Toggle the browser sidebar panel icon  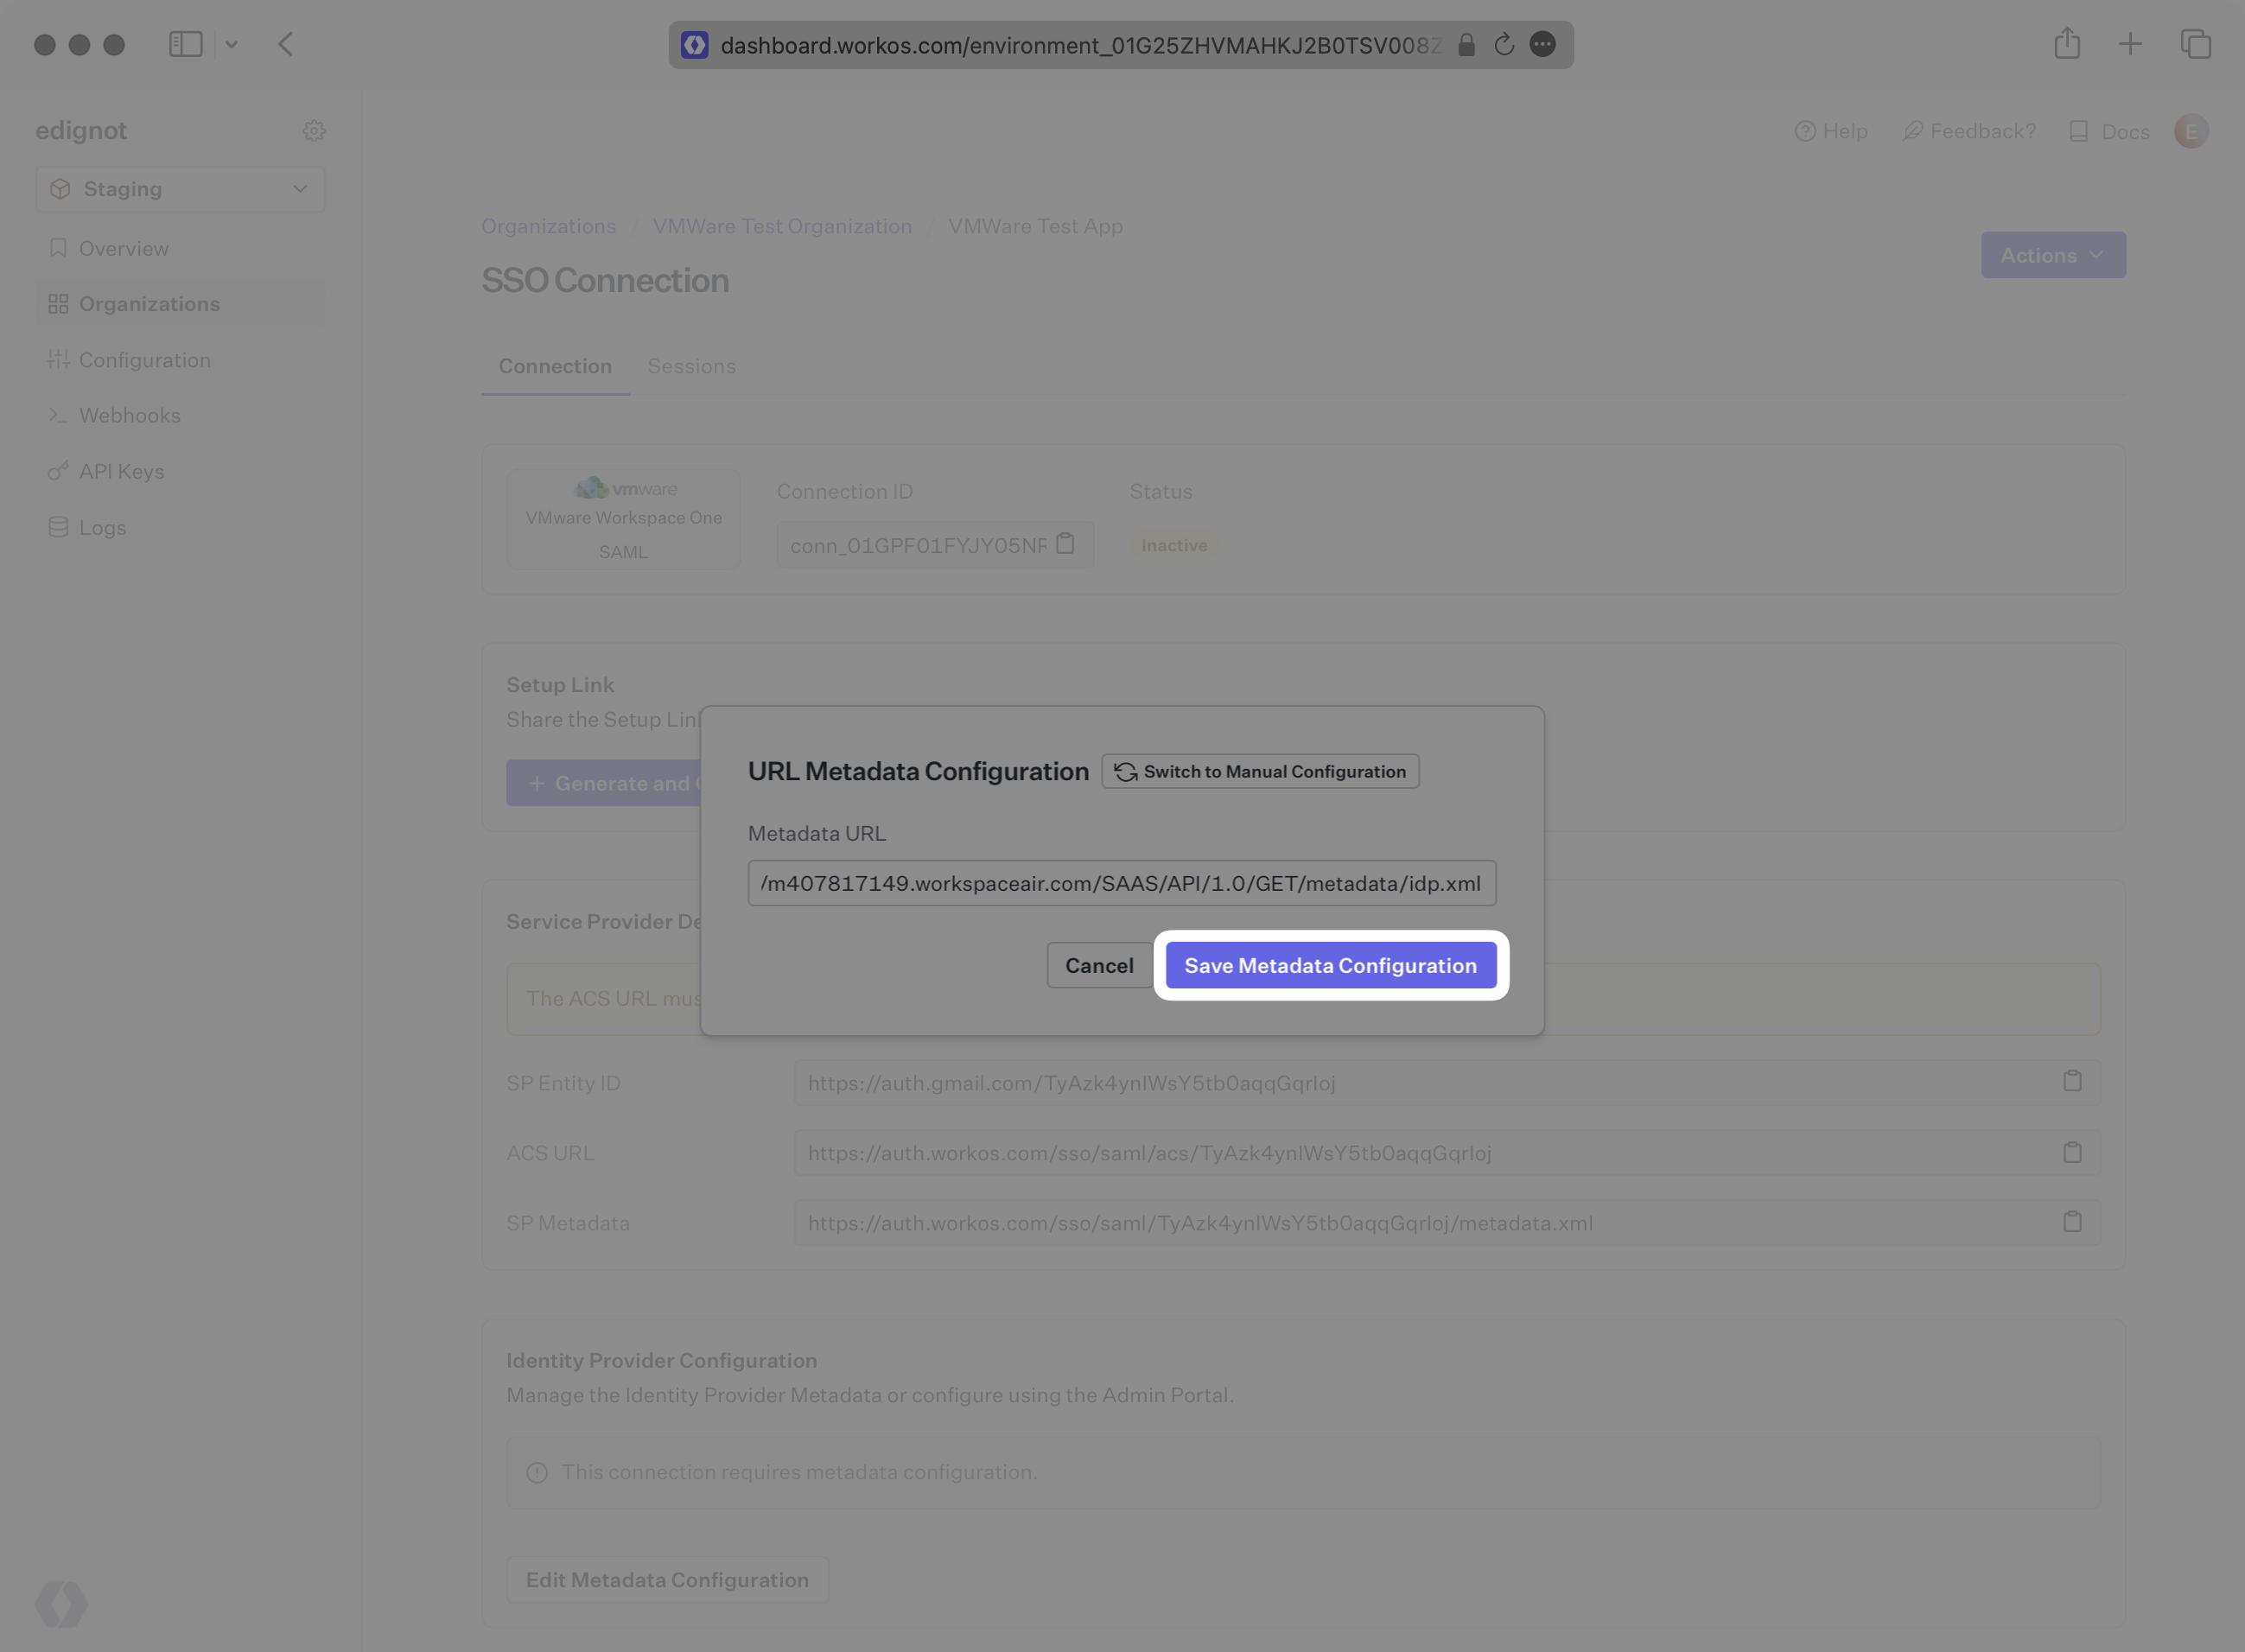[x=186, y=44]
